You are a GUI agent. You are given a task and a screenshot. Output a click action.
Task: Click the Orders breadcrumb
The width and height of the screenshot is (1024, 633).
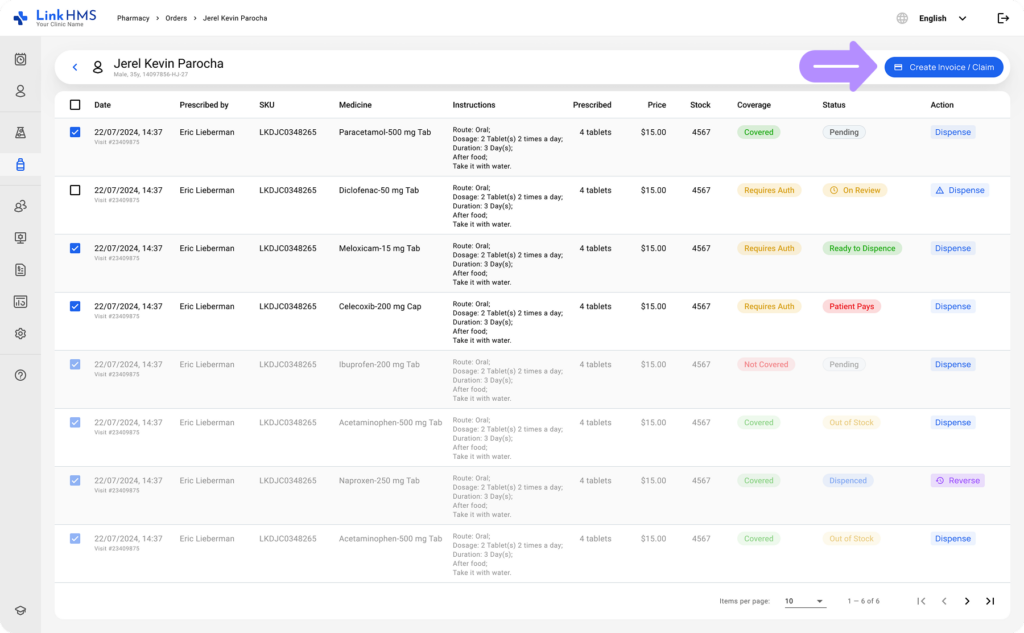tap(176, 18)
